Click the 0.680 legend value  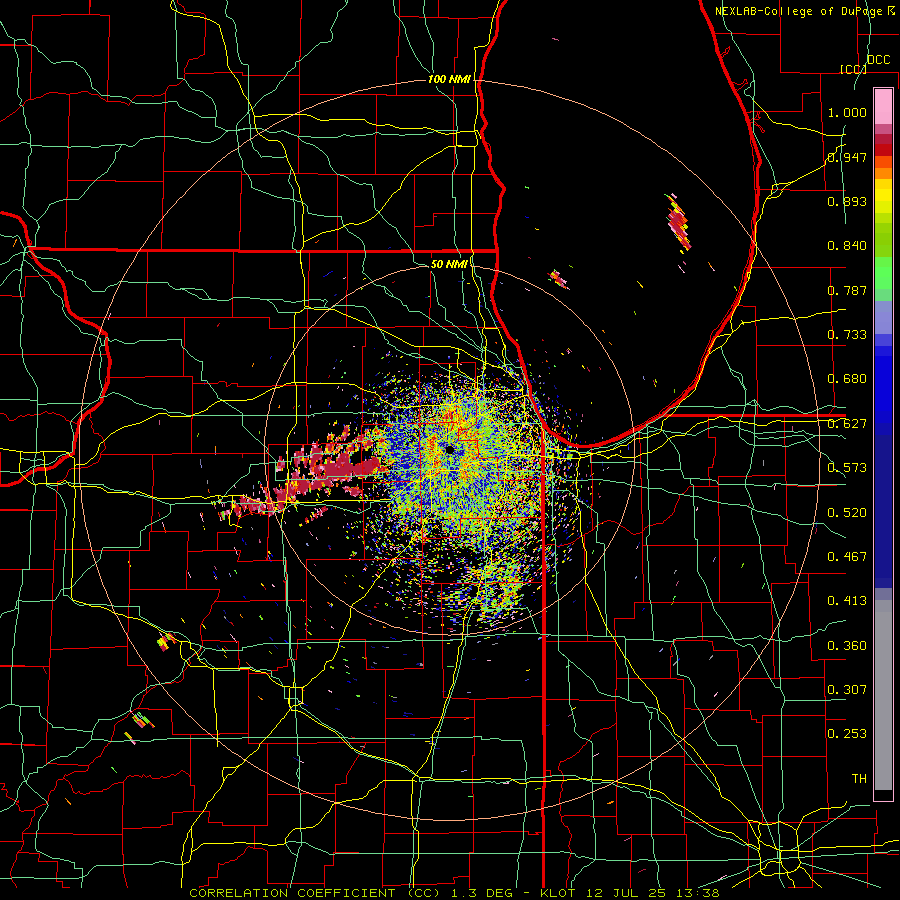click(847, 379)
